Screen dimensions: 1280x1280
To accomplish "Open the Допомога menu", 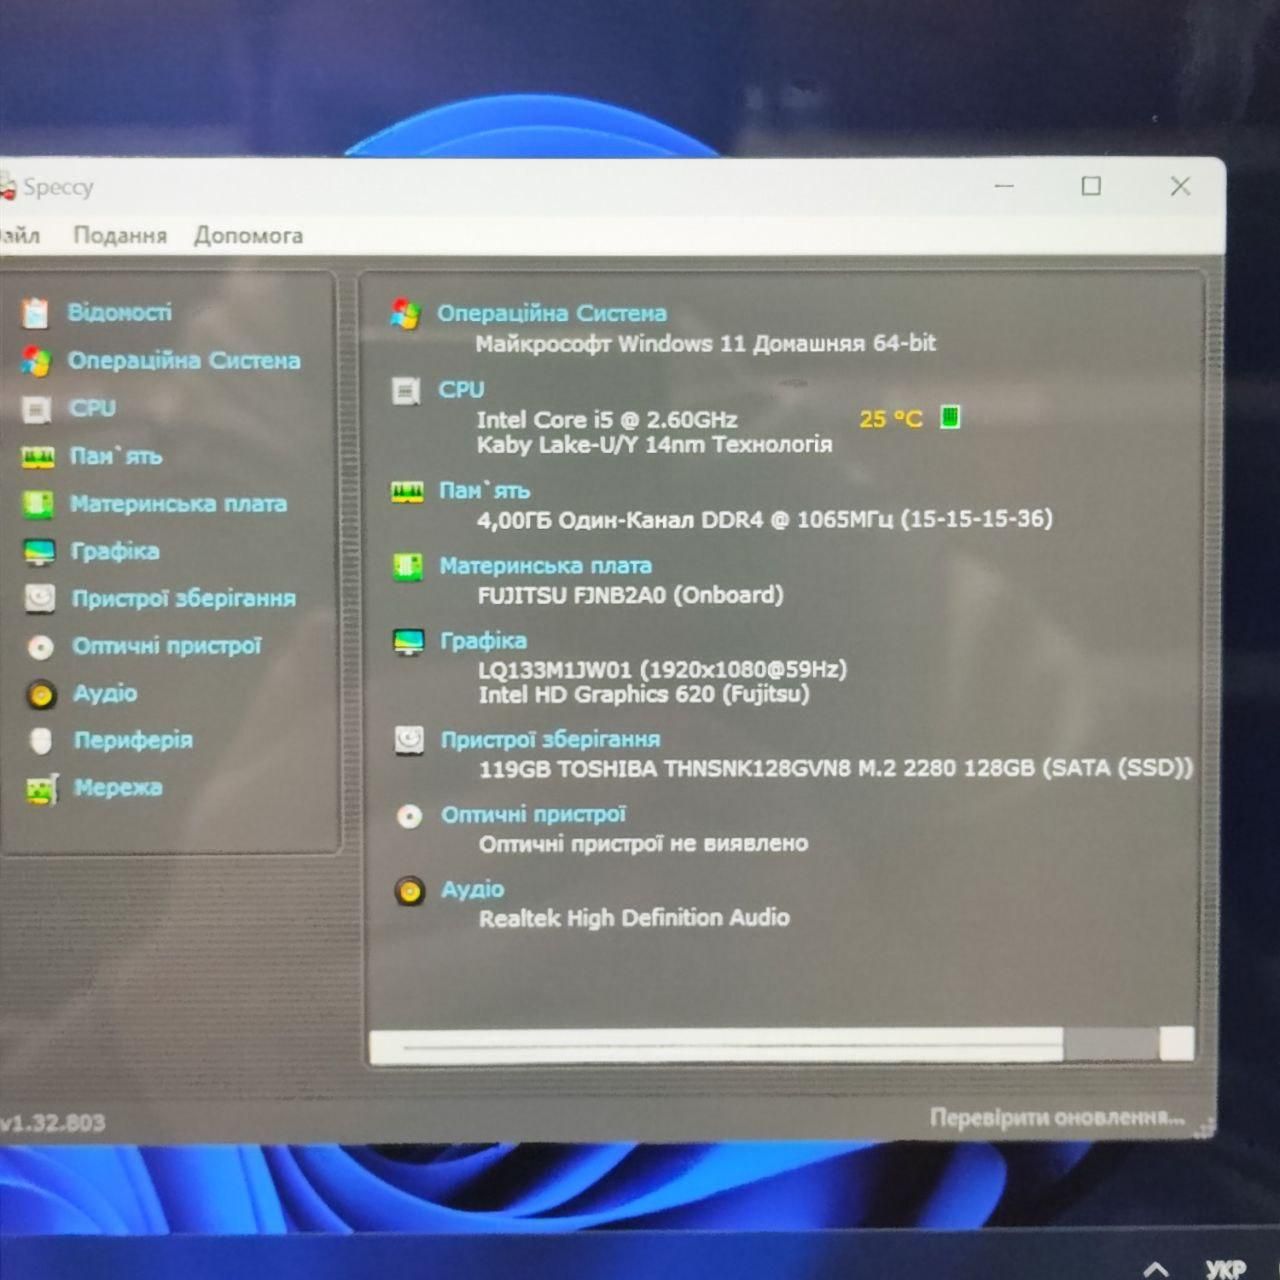I will [x=248, y=236].
